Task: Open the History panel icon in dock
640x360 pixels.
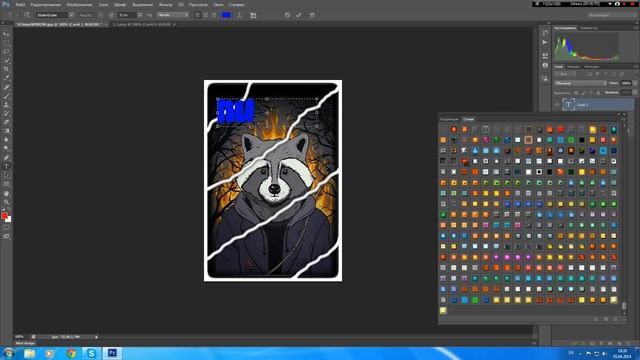Action: 545,33
